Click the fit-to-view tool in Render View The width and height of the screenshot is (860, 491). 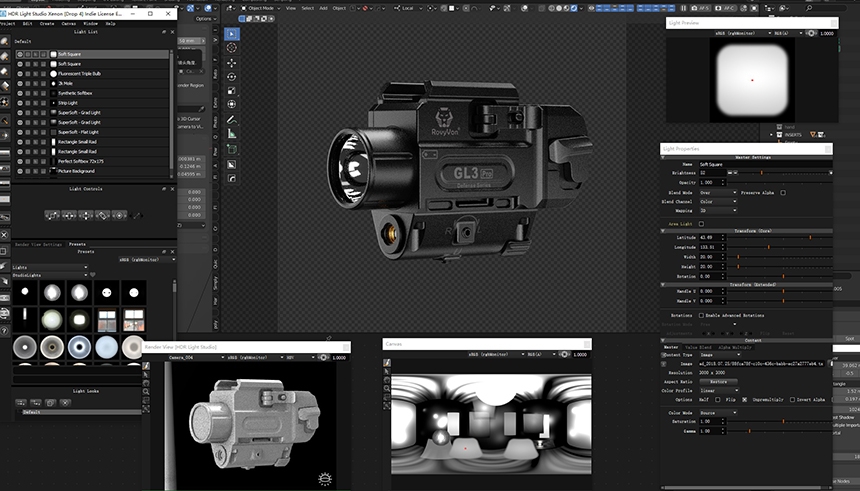click(146, 409)
